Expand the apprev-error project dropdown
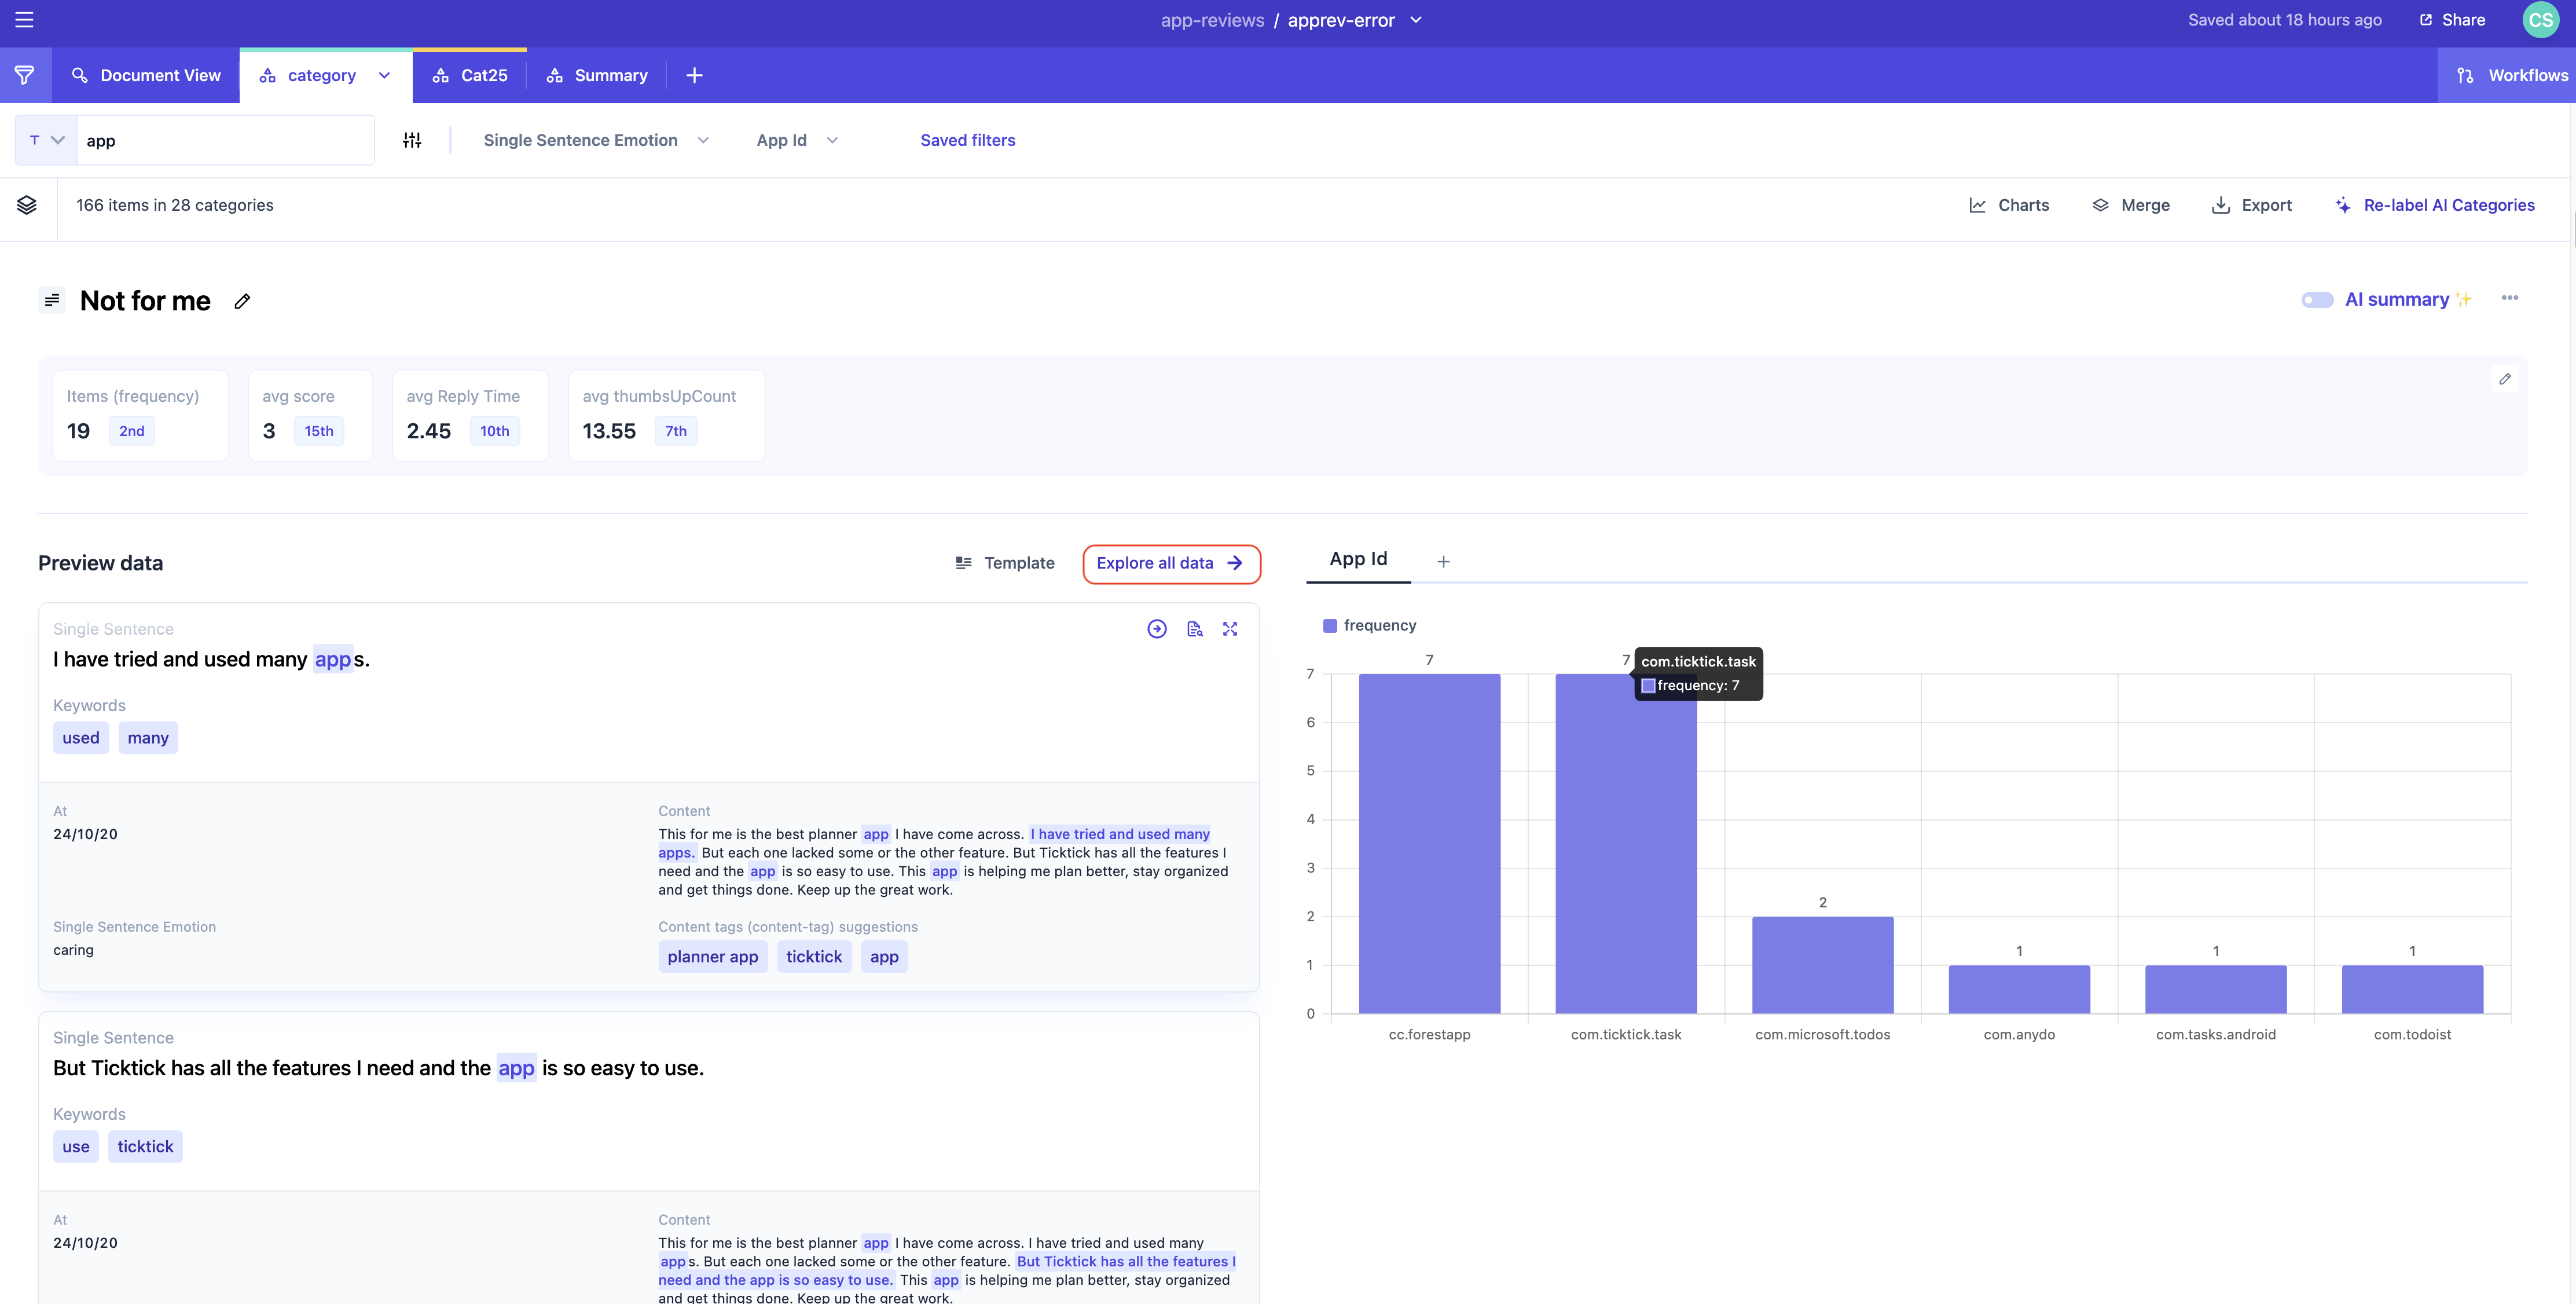Viewport: 2576px width, 1304px height. click(1416, 20)
